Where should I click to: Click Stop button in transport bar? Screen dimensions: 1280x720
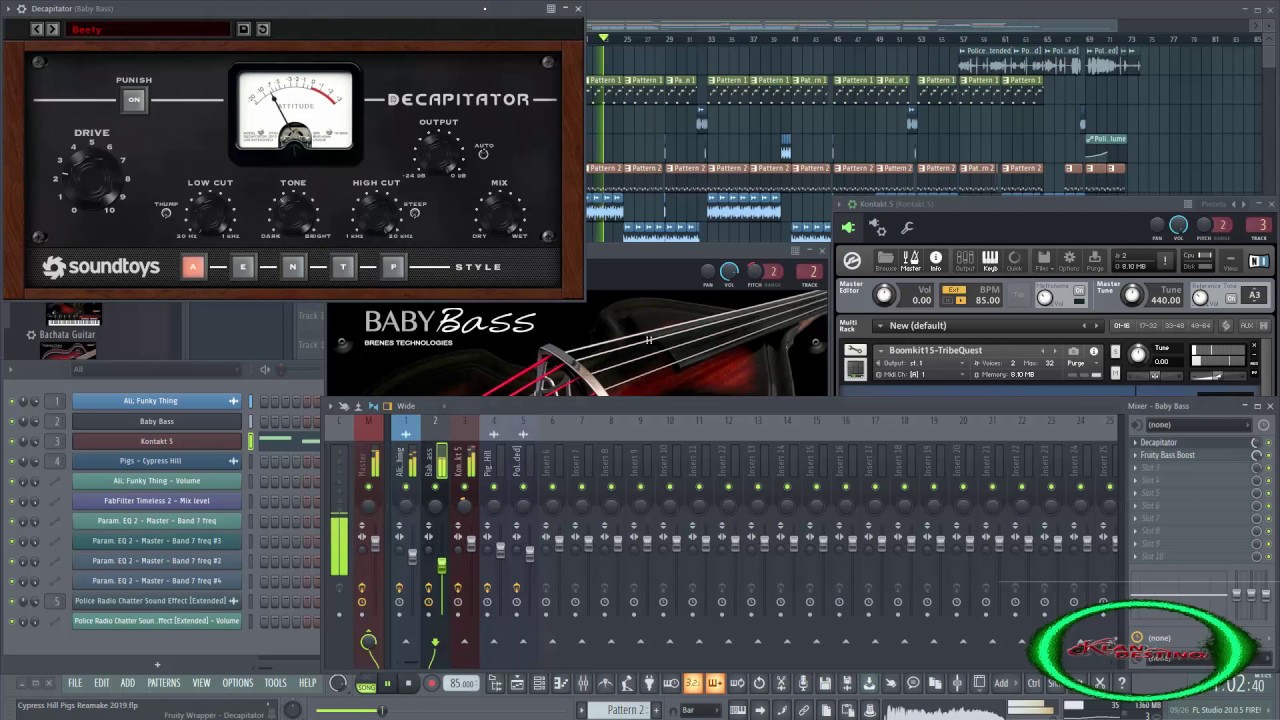[x=409, y=684]
